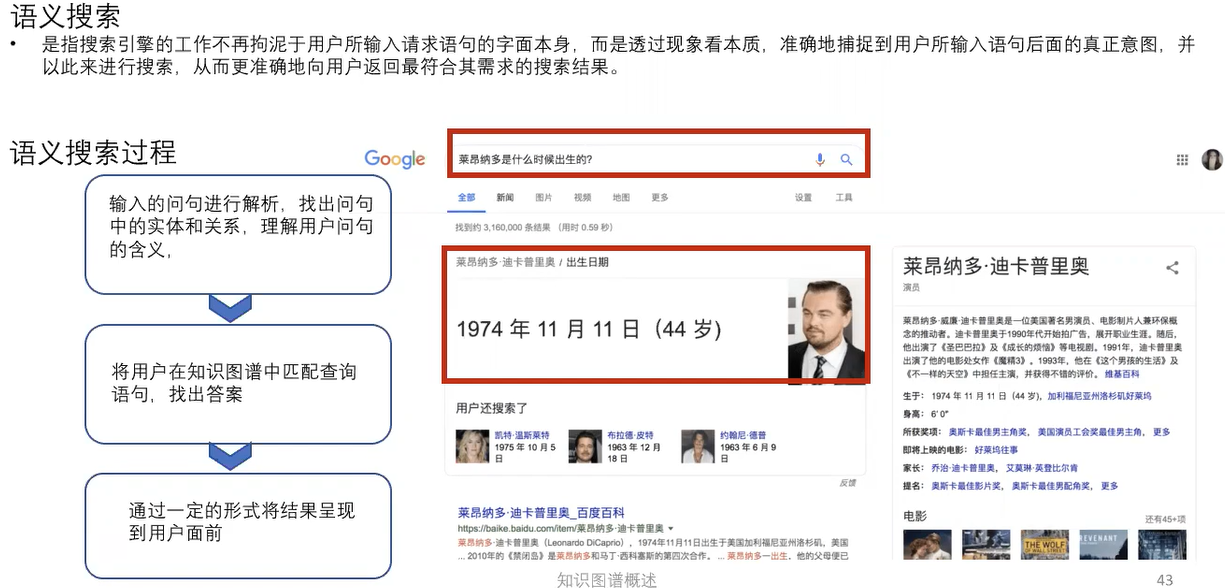Open the 凯特·温斯莱特 link
This screenshot has height=588, width=1225.
pos(523,435)
